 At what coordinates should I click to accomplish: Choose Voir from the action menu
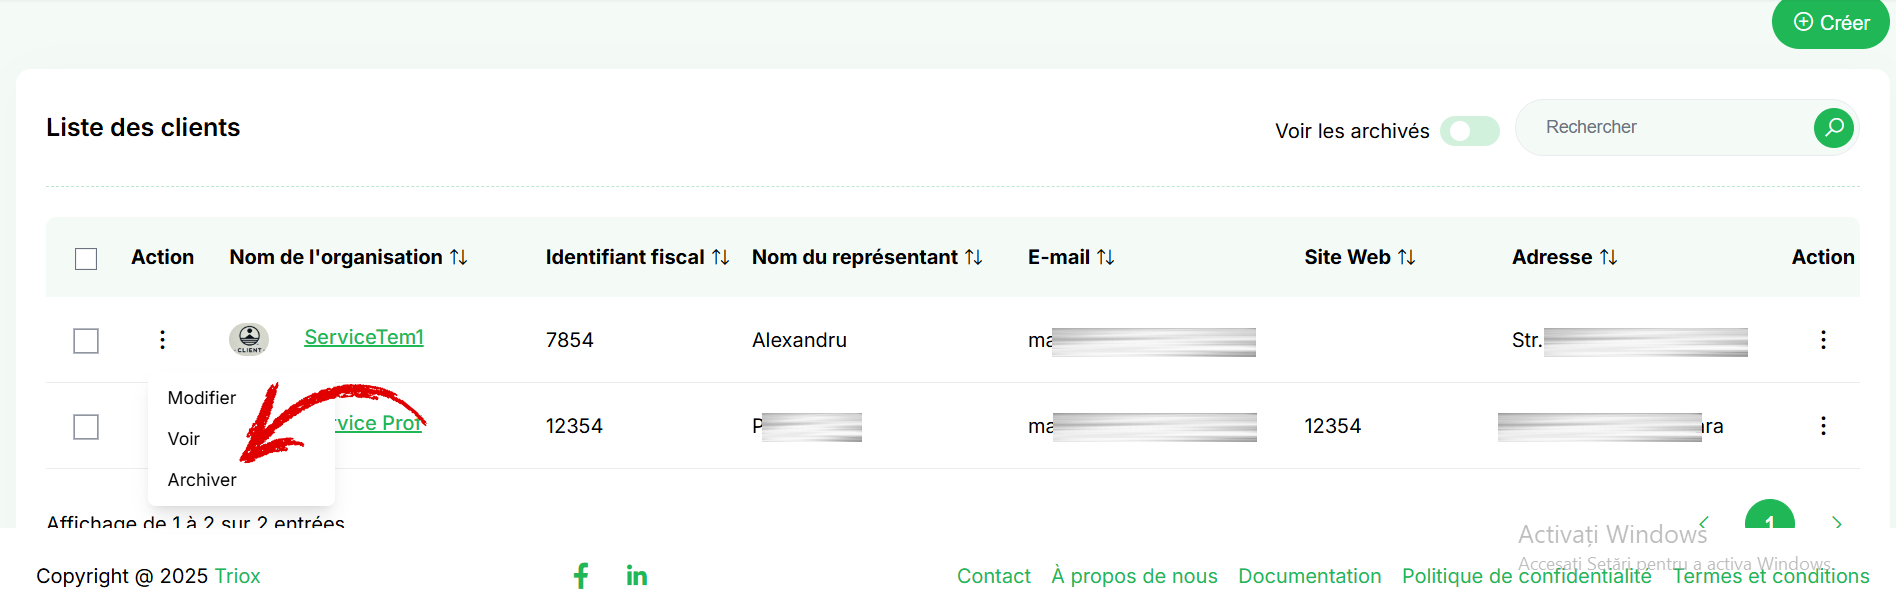[x=184, y=439]
